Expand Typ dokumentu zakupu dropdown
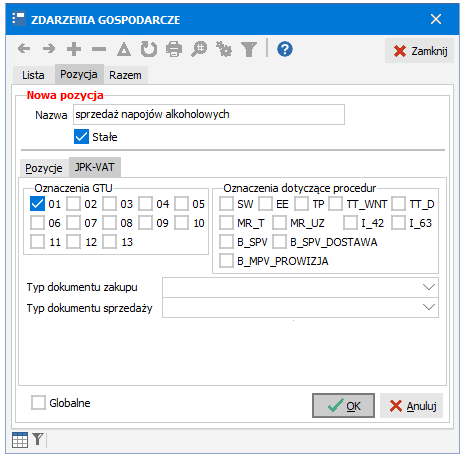The width and height of the screenshot is (465, 459). (300, 287)
